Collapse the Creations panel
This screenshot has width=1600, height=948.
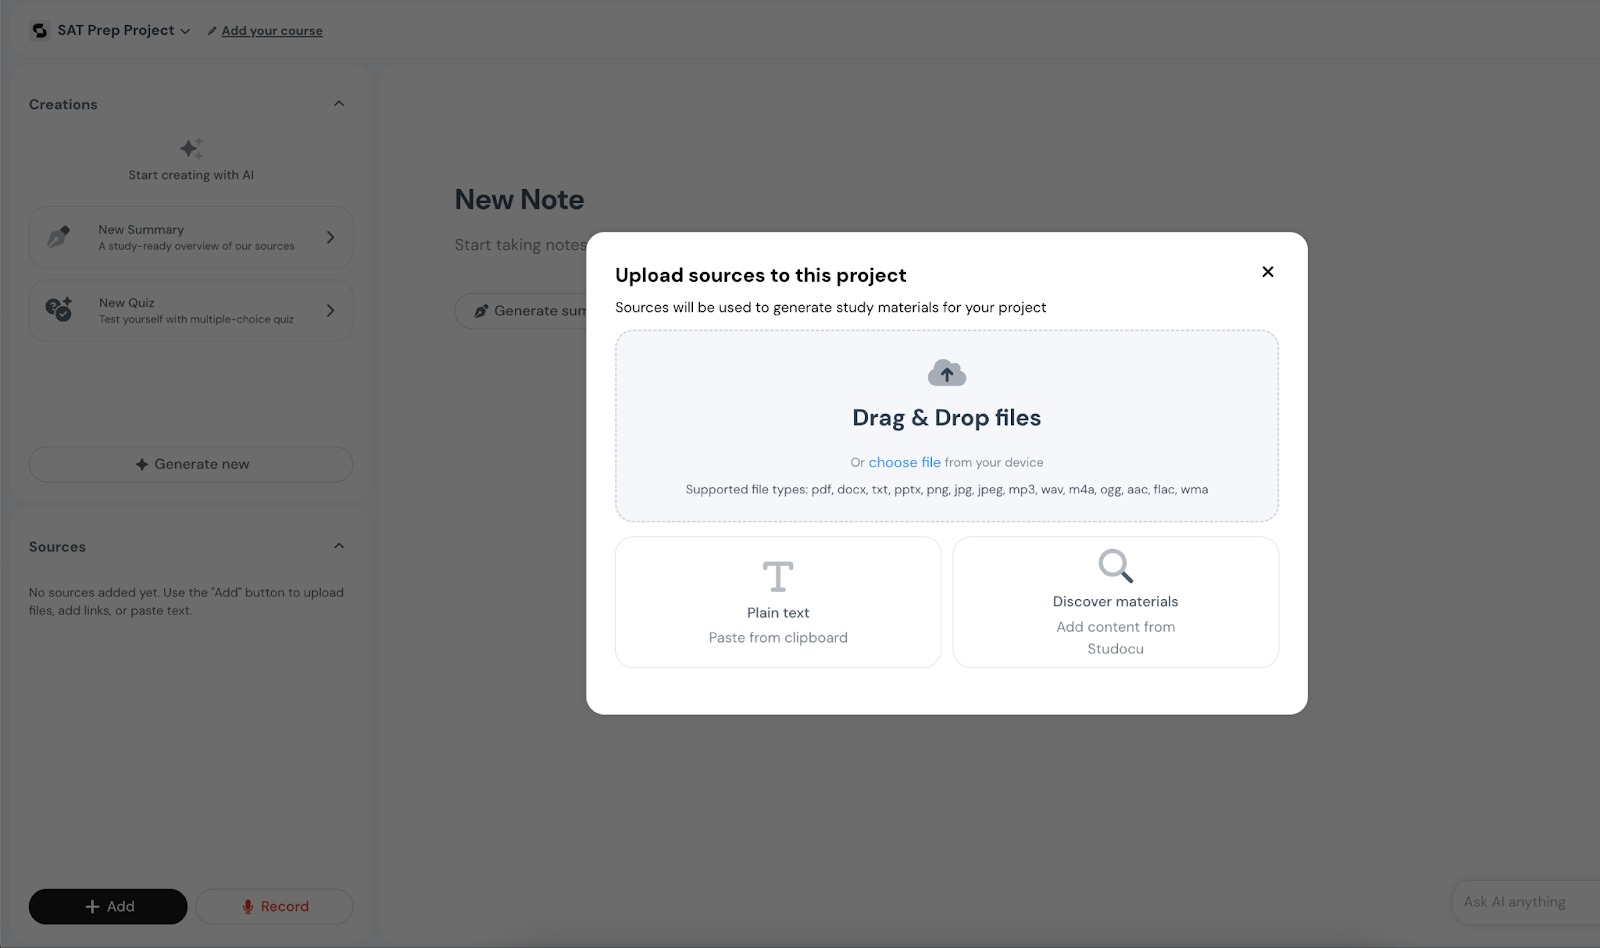pyautogui.click(x=339, y=104)
